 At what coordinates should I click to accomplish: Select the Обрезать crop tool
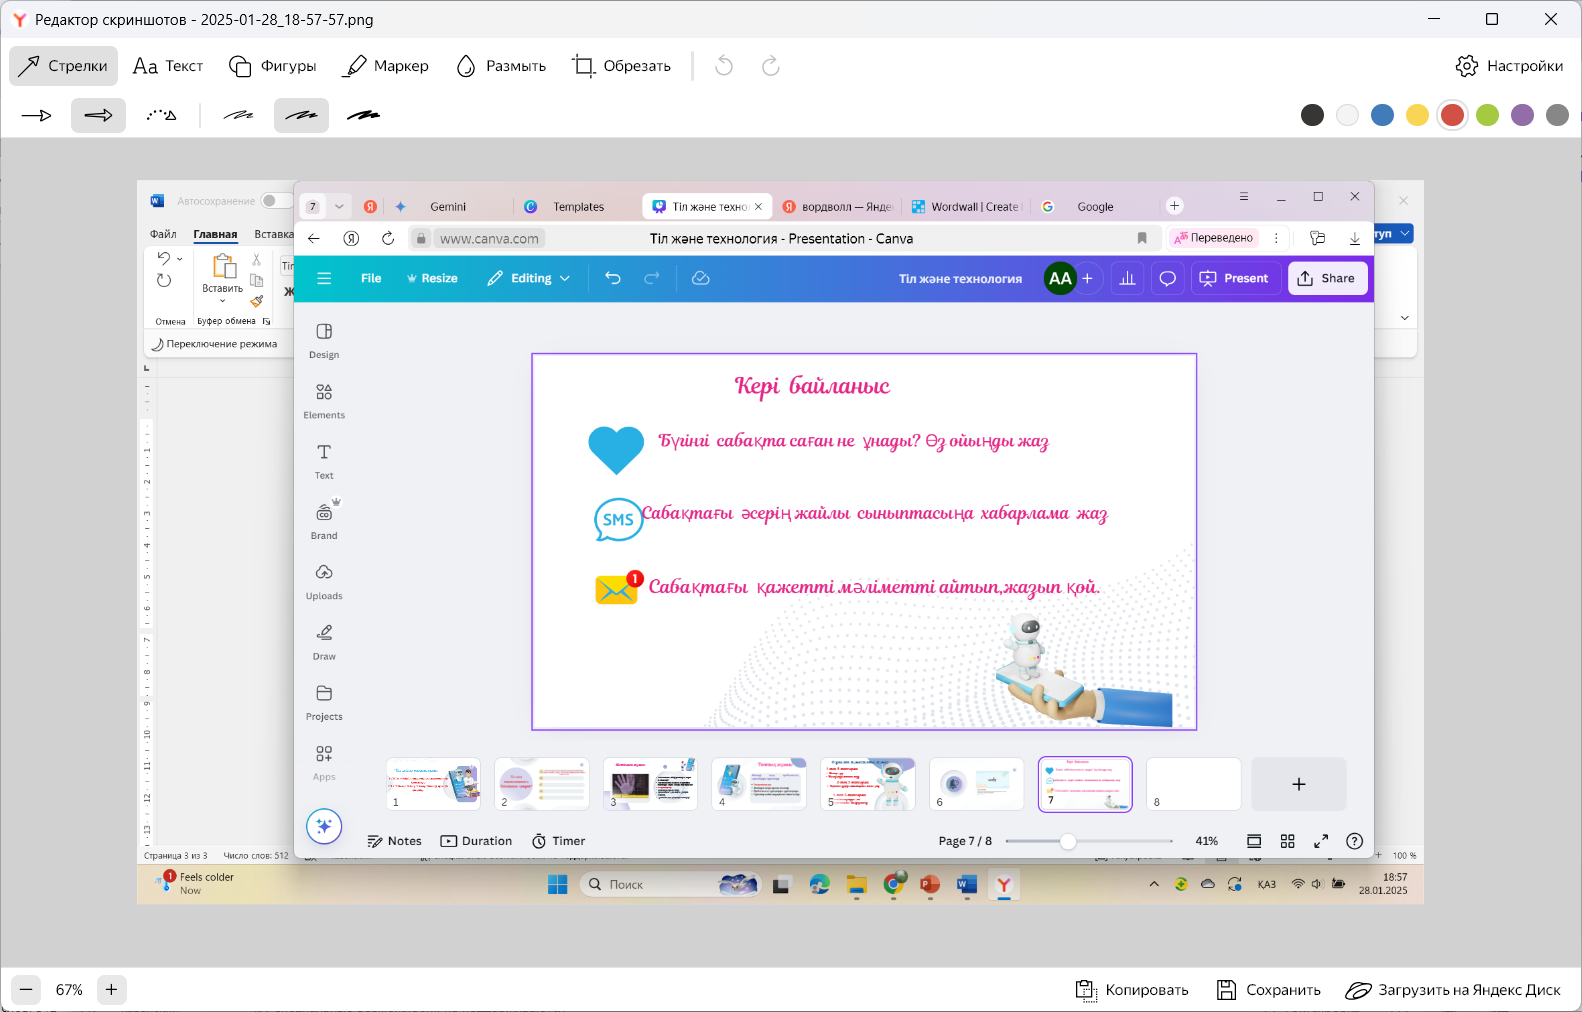(621, 66)
